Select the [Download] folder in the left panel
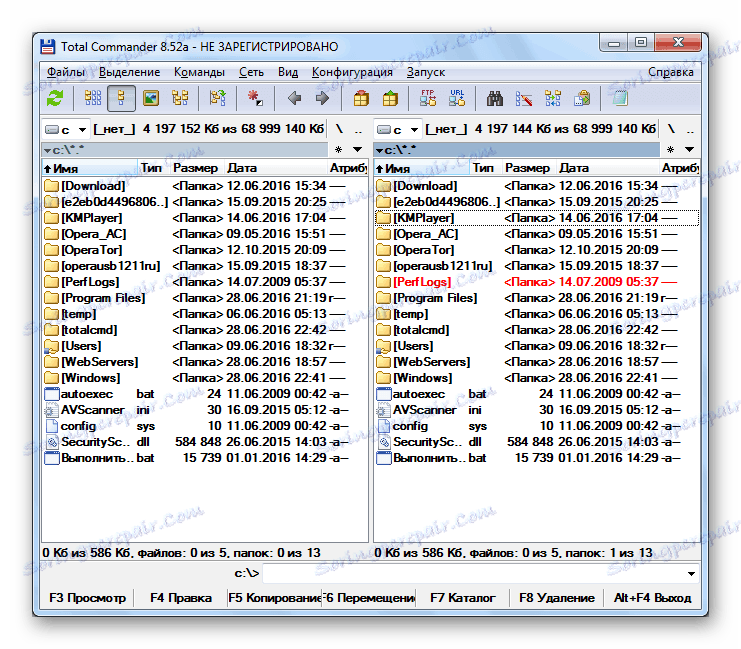The image size is (741, 649). pos(205,186)
